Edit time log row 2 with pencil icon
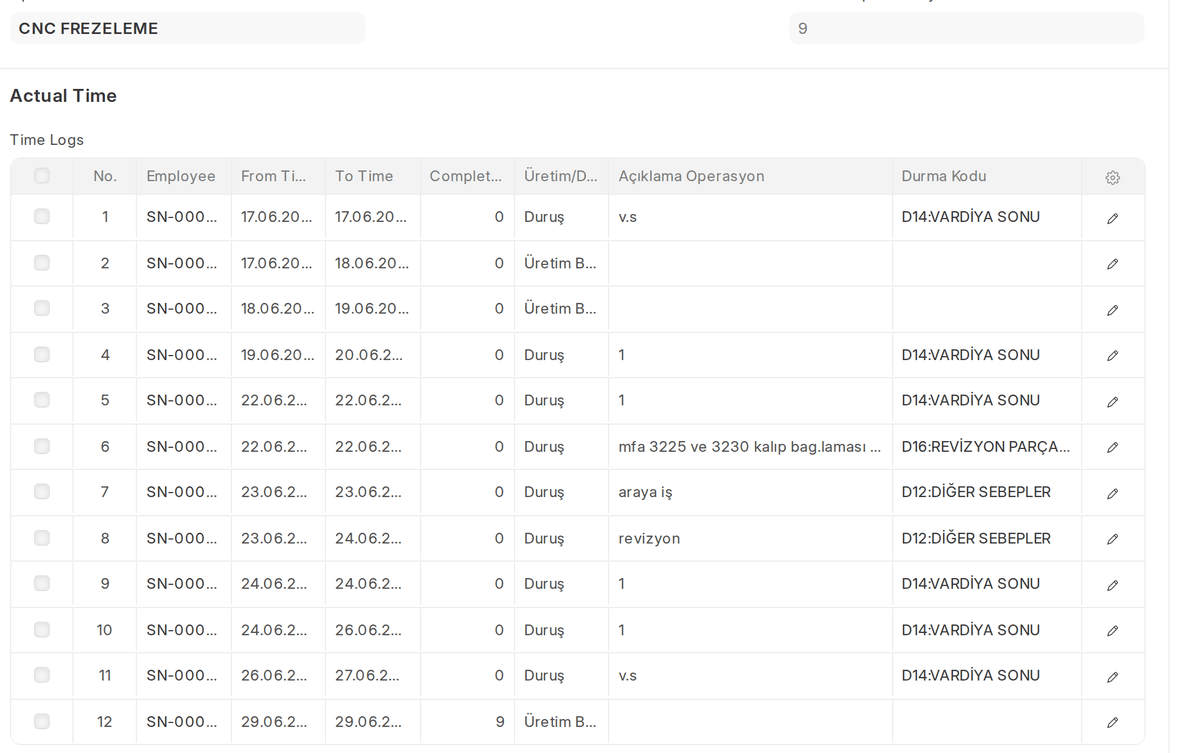Viewport: 1200px width, 753px height. coord(1112,264)
